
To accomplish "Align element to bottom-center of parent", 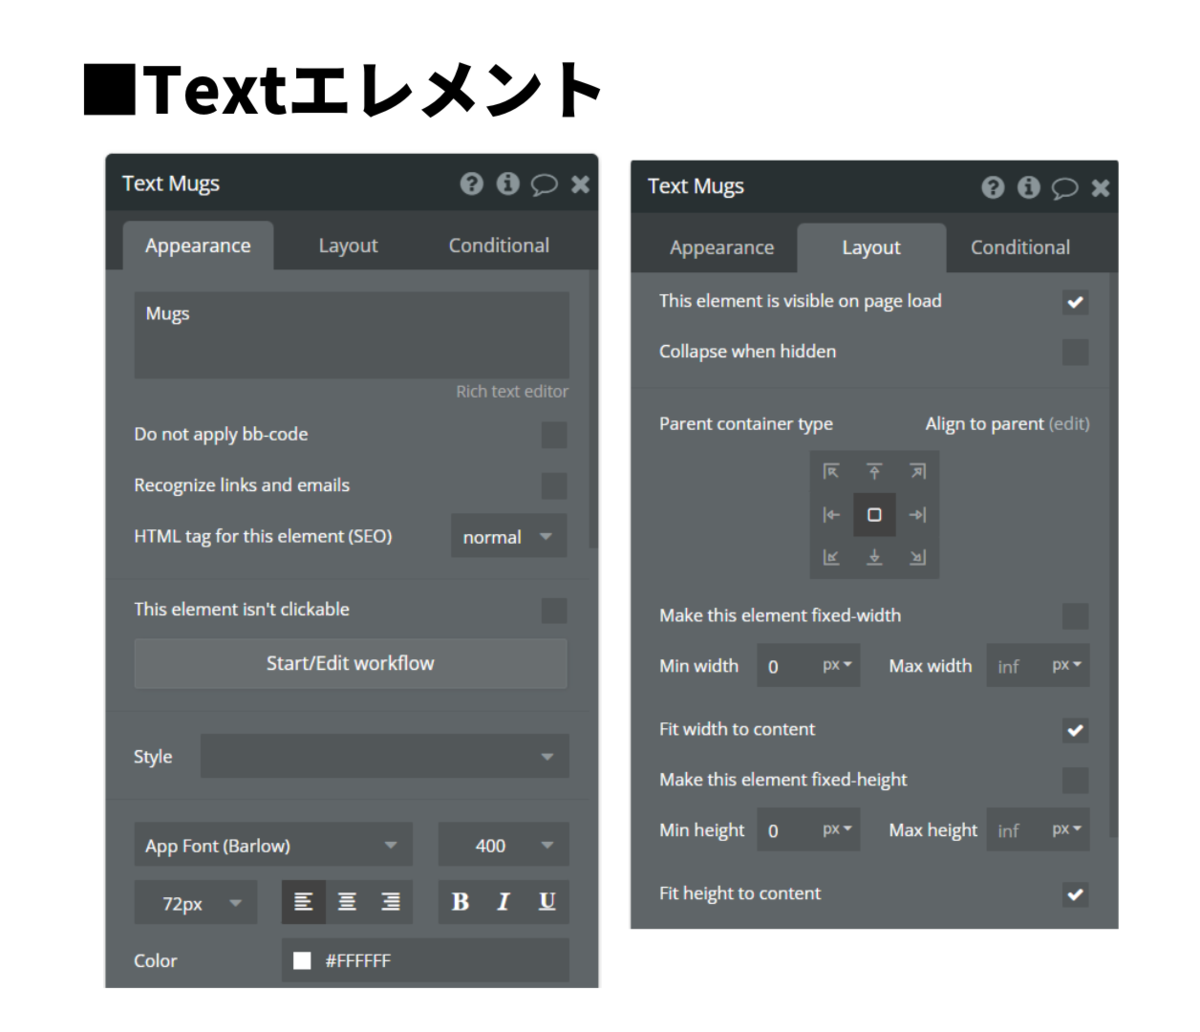I will pos(874,558).
